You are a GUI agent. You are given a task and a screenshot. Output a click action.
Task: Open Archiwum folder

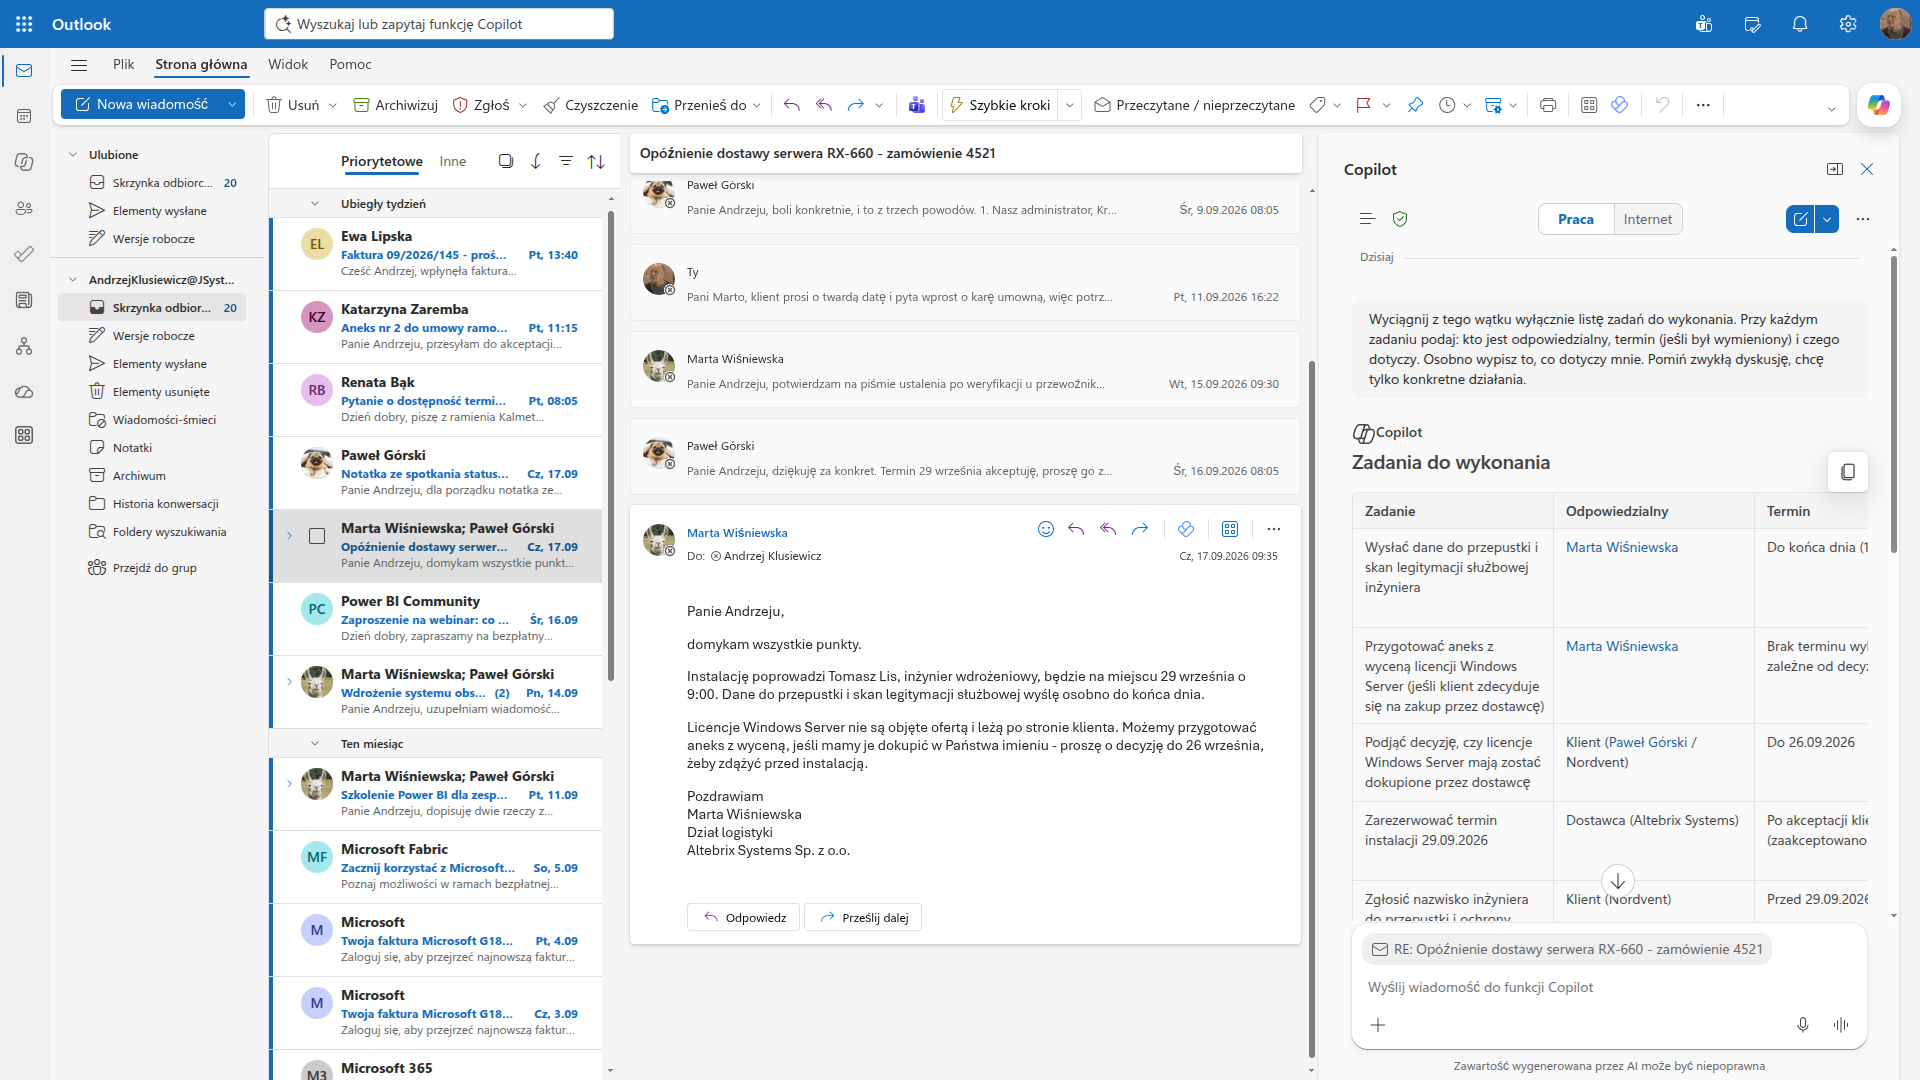[139, 476]
